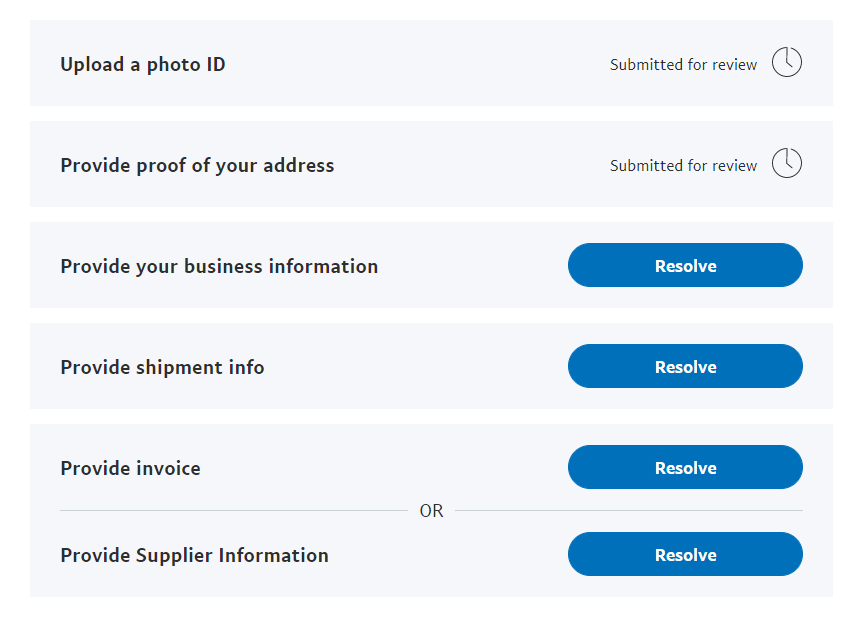Click empty middle space in business information card
The width and height of the screenshot is (859, 620).
(x=470, y=266)
